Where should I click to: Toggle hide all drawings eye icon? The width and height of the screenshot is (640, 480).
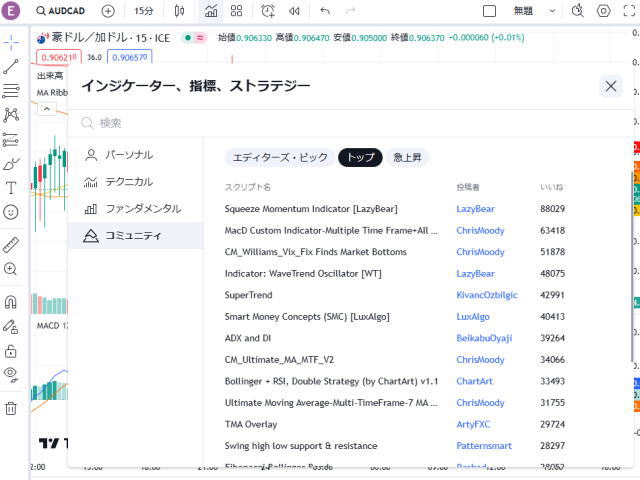tap(11, 374)
